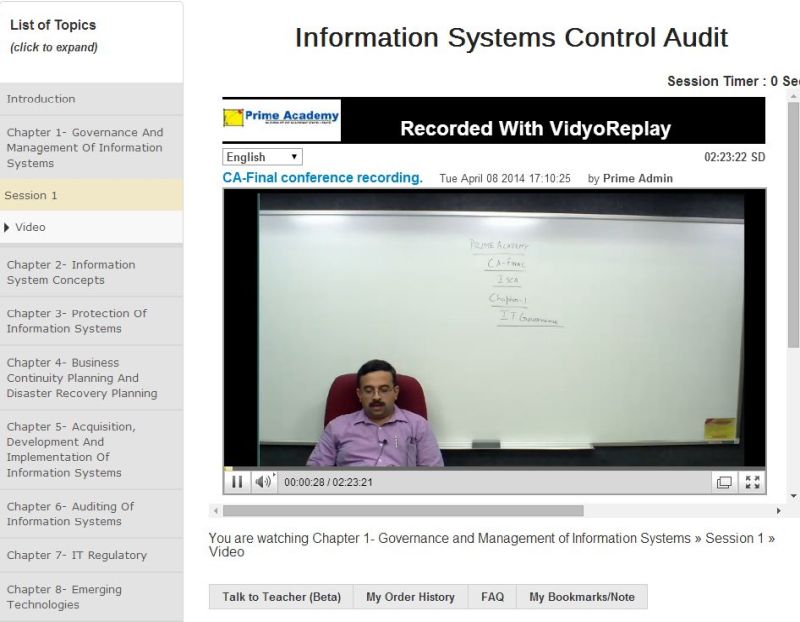Expand the Video item arrow under Session 1

pyautogui.click(x=8, y=227)
